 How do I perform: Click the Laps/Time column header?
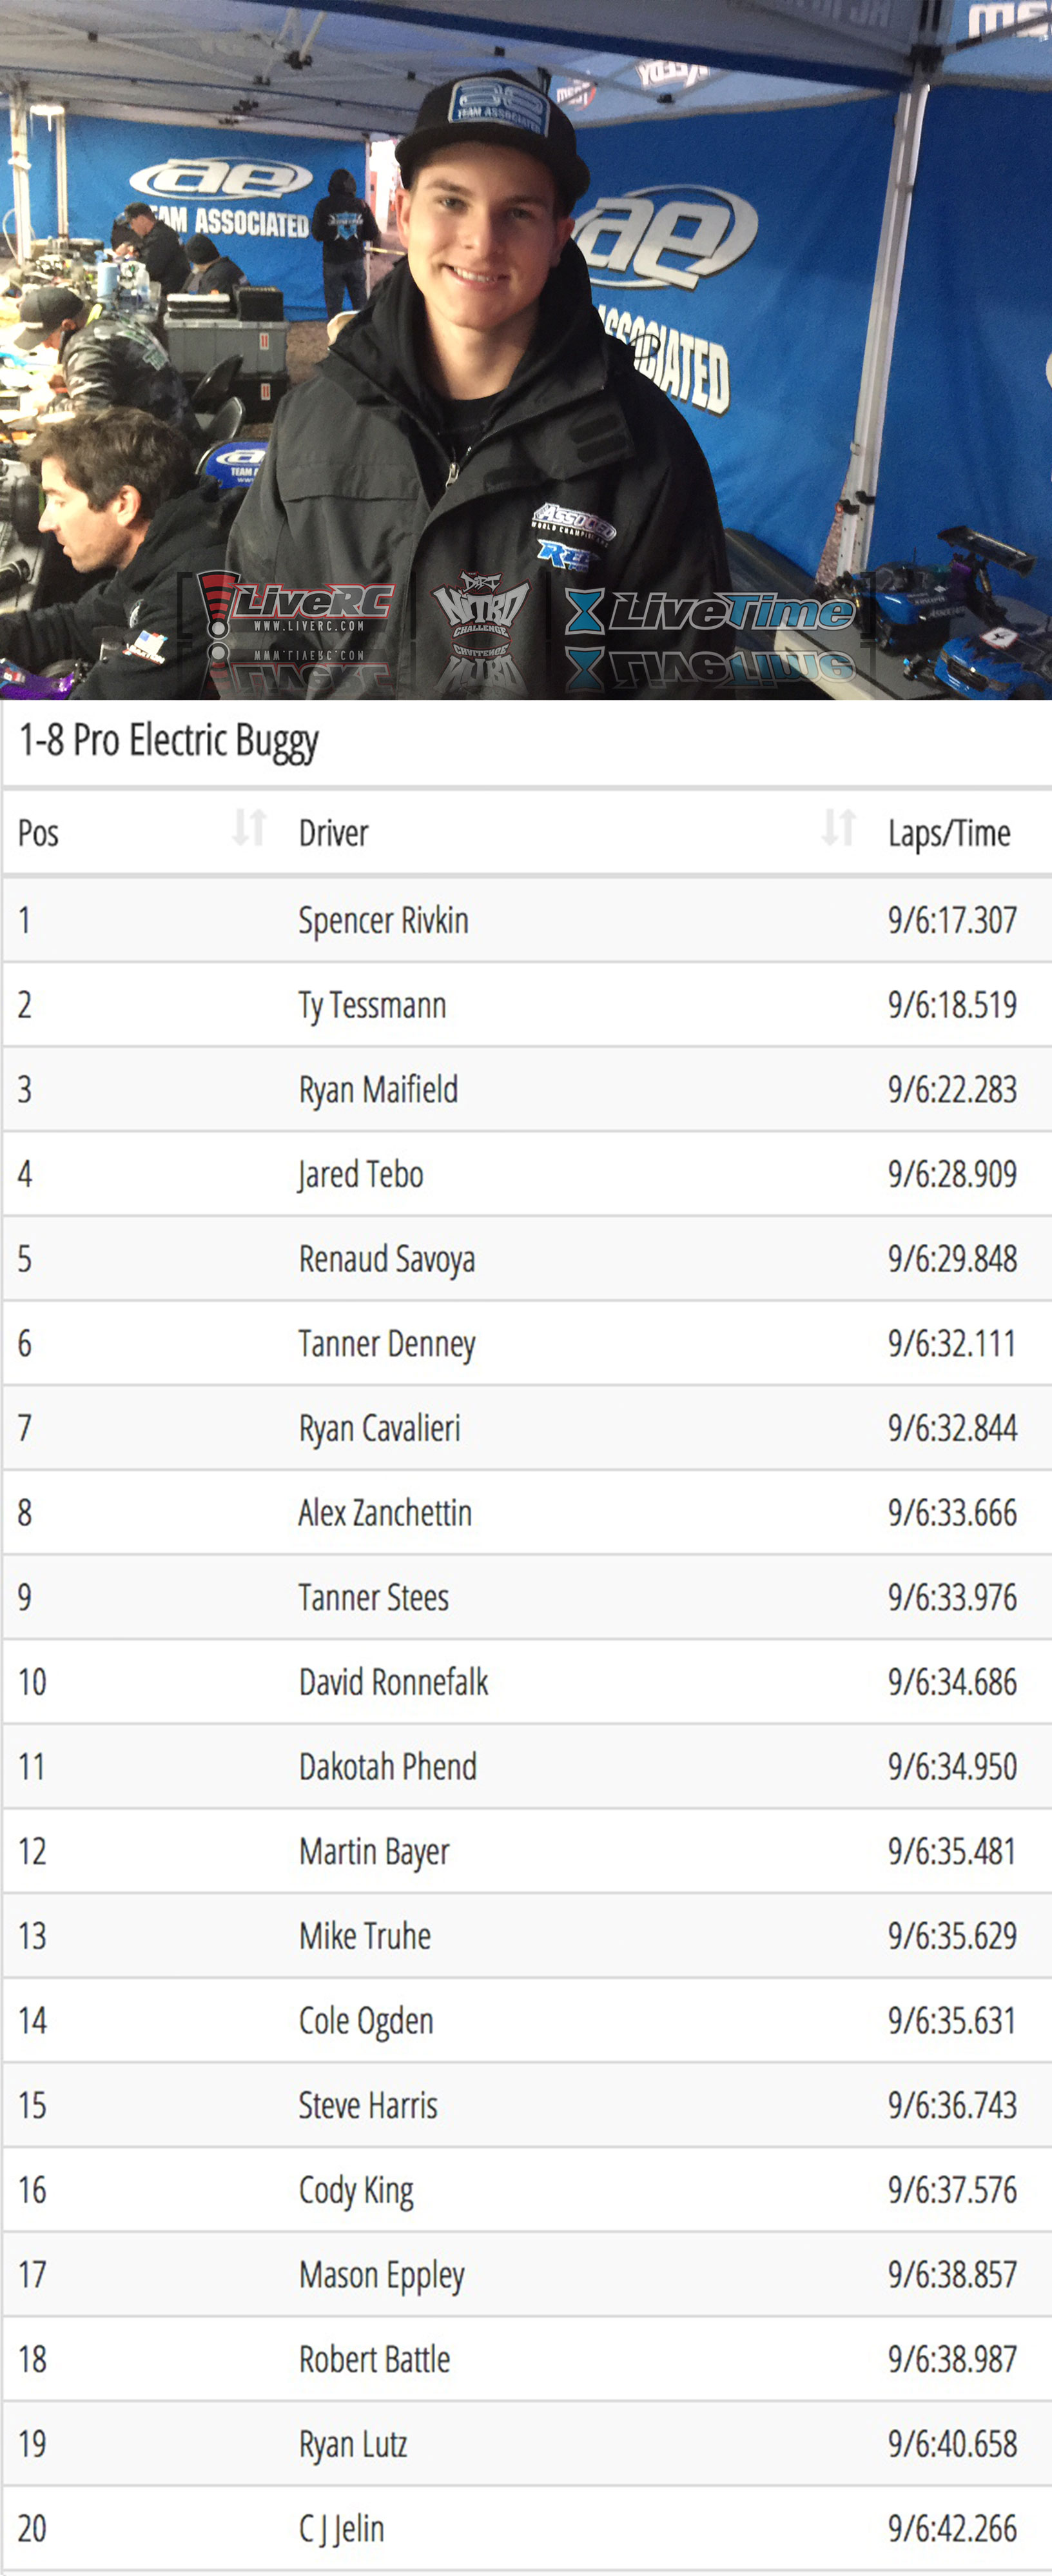pos(949,833)
